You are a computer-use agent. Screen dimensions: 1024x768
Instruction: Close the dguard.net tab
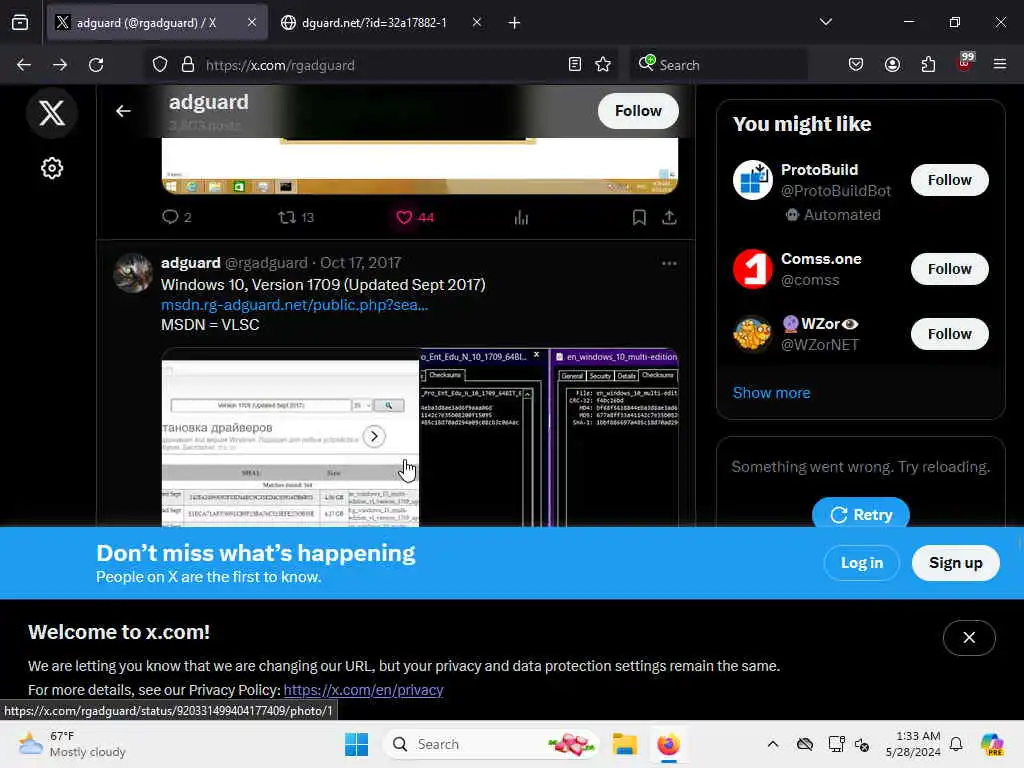(x=477, y=23)
